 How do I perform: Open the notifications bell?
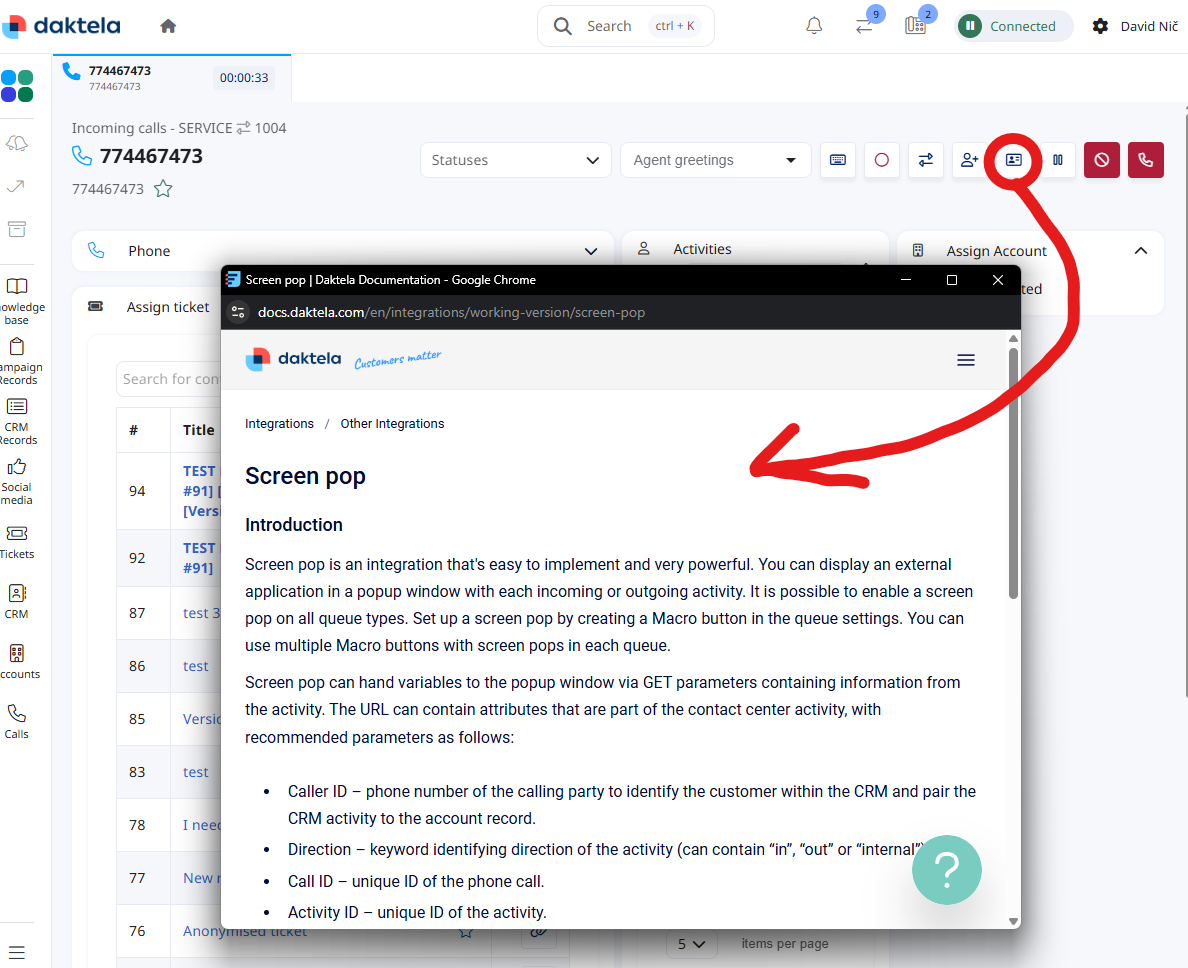click(814, 26)
